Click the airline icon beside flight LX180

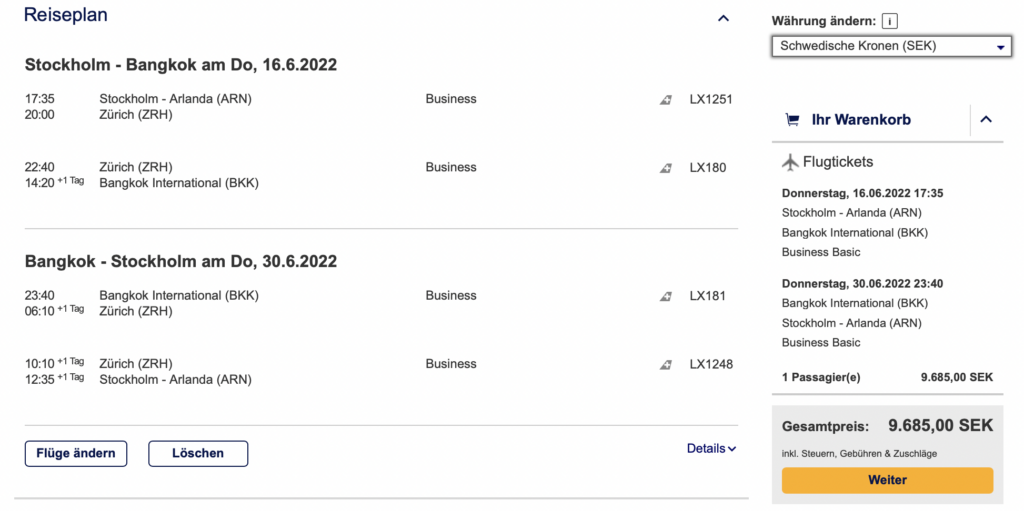[x=665, y=168]
